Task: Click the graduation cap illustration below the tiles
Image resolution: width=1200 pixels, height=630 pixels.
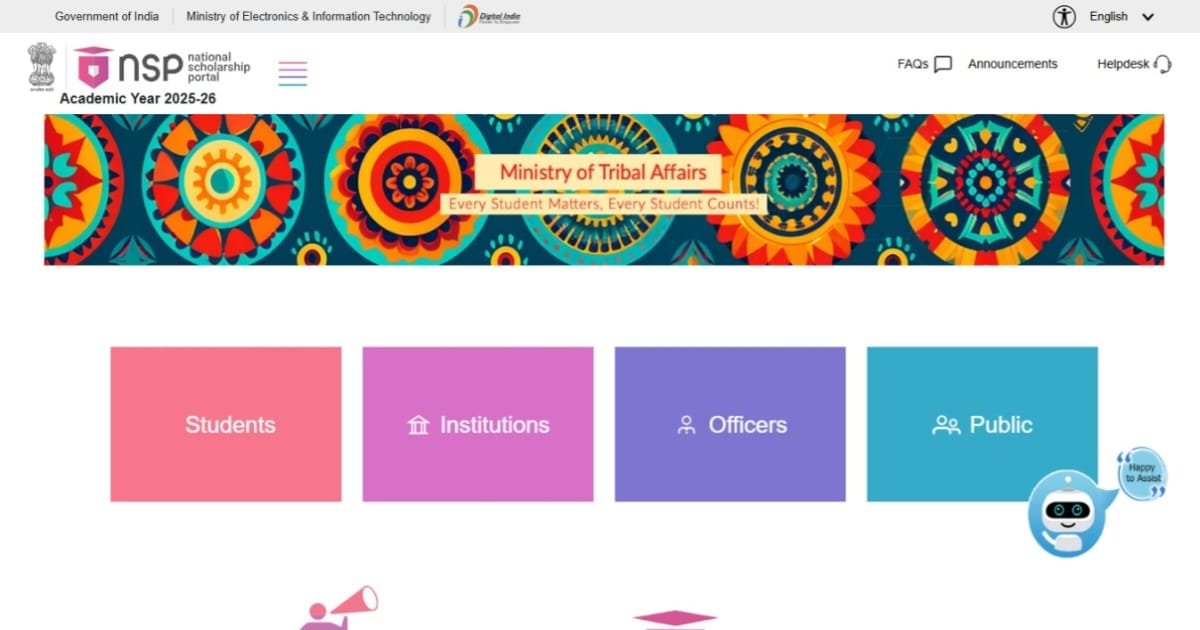Action: click(x=675, y=620)
